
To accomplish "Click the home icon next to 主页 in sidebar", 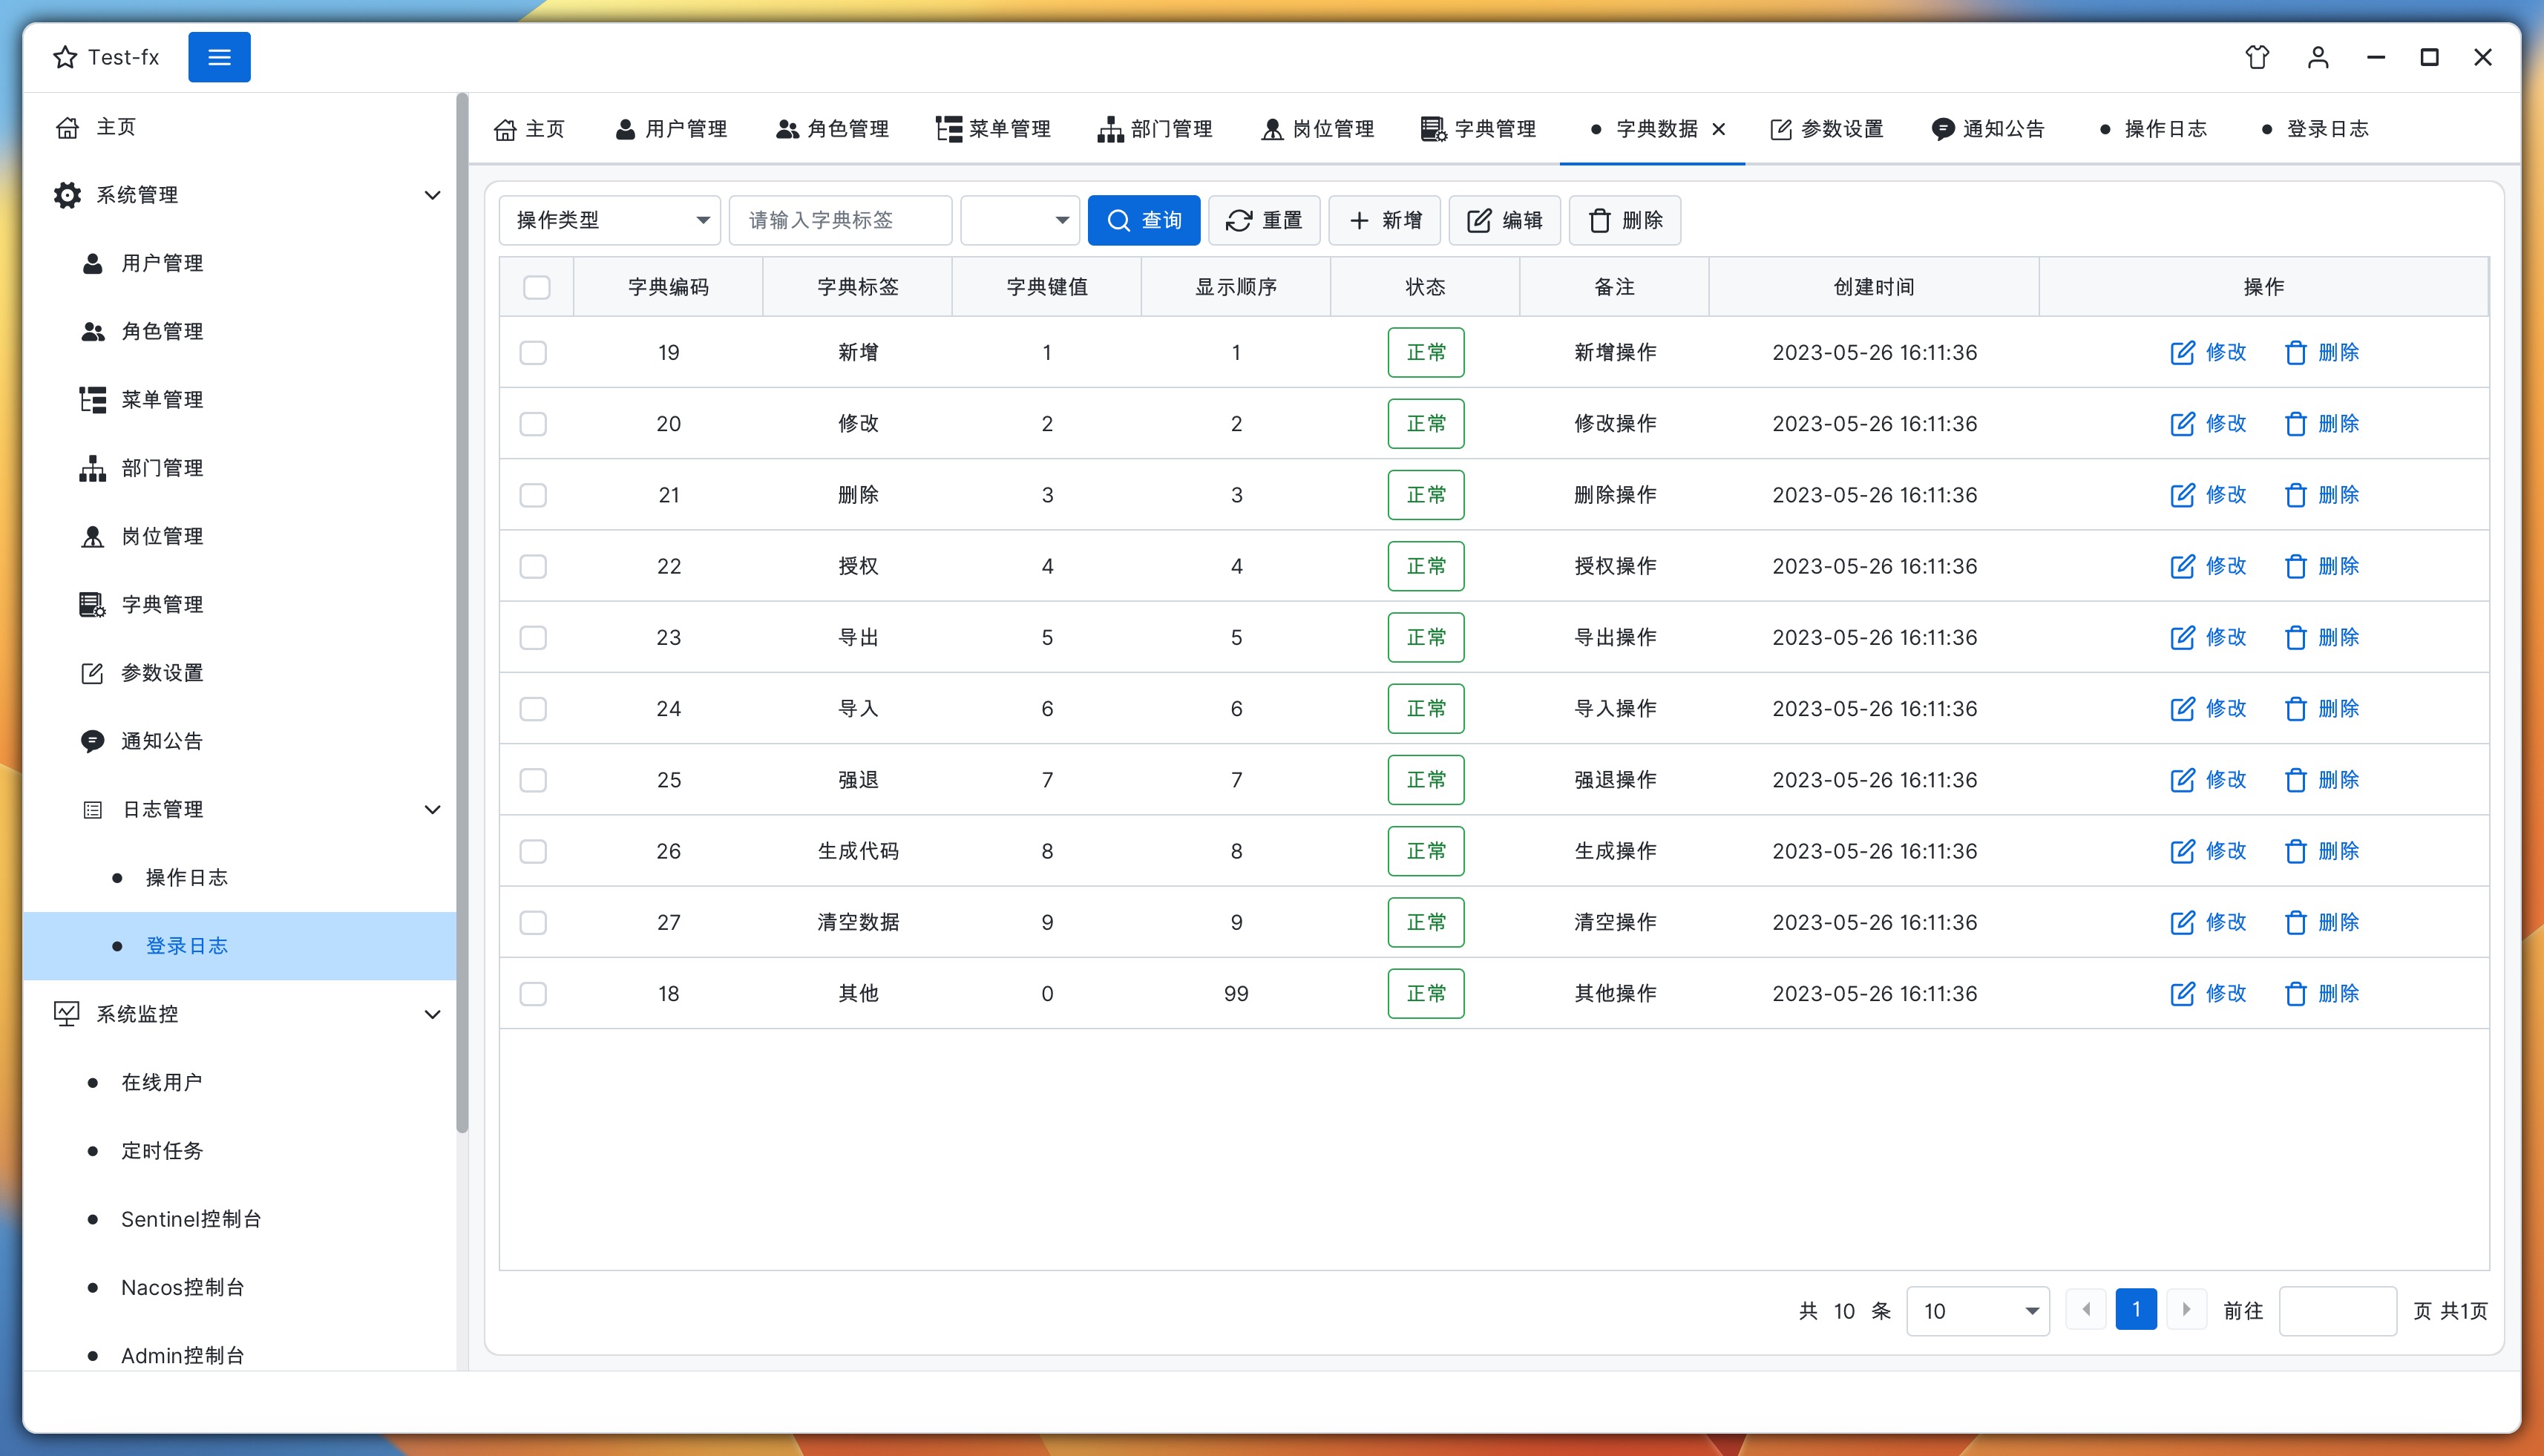I will 67,128.
